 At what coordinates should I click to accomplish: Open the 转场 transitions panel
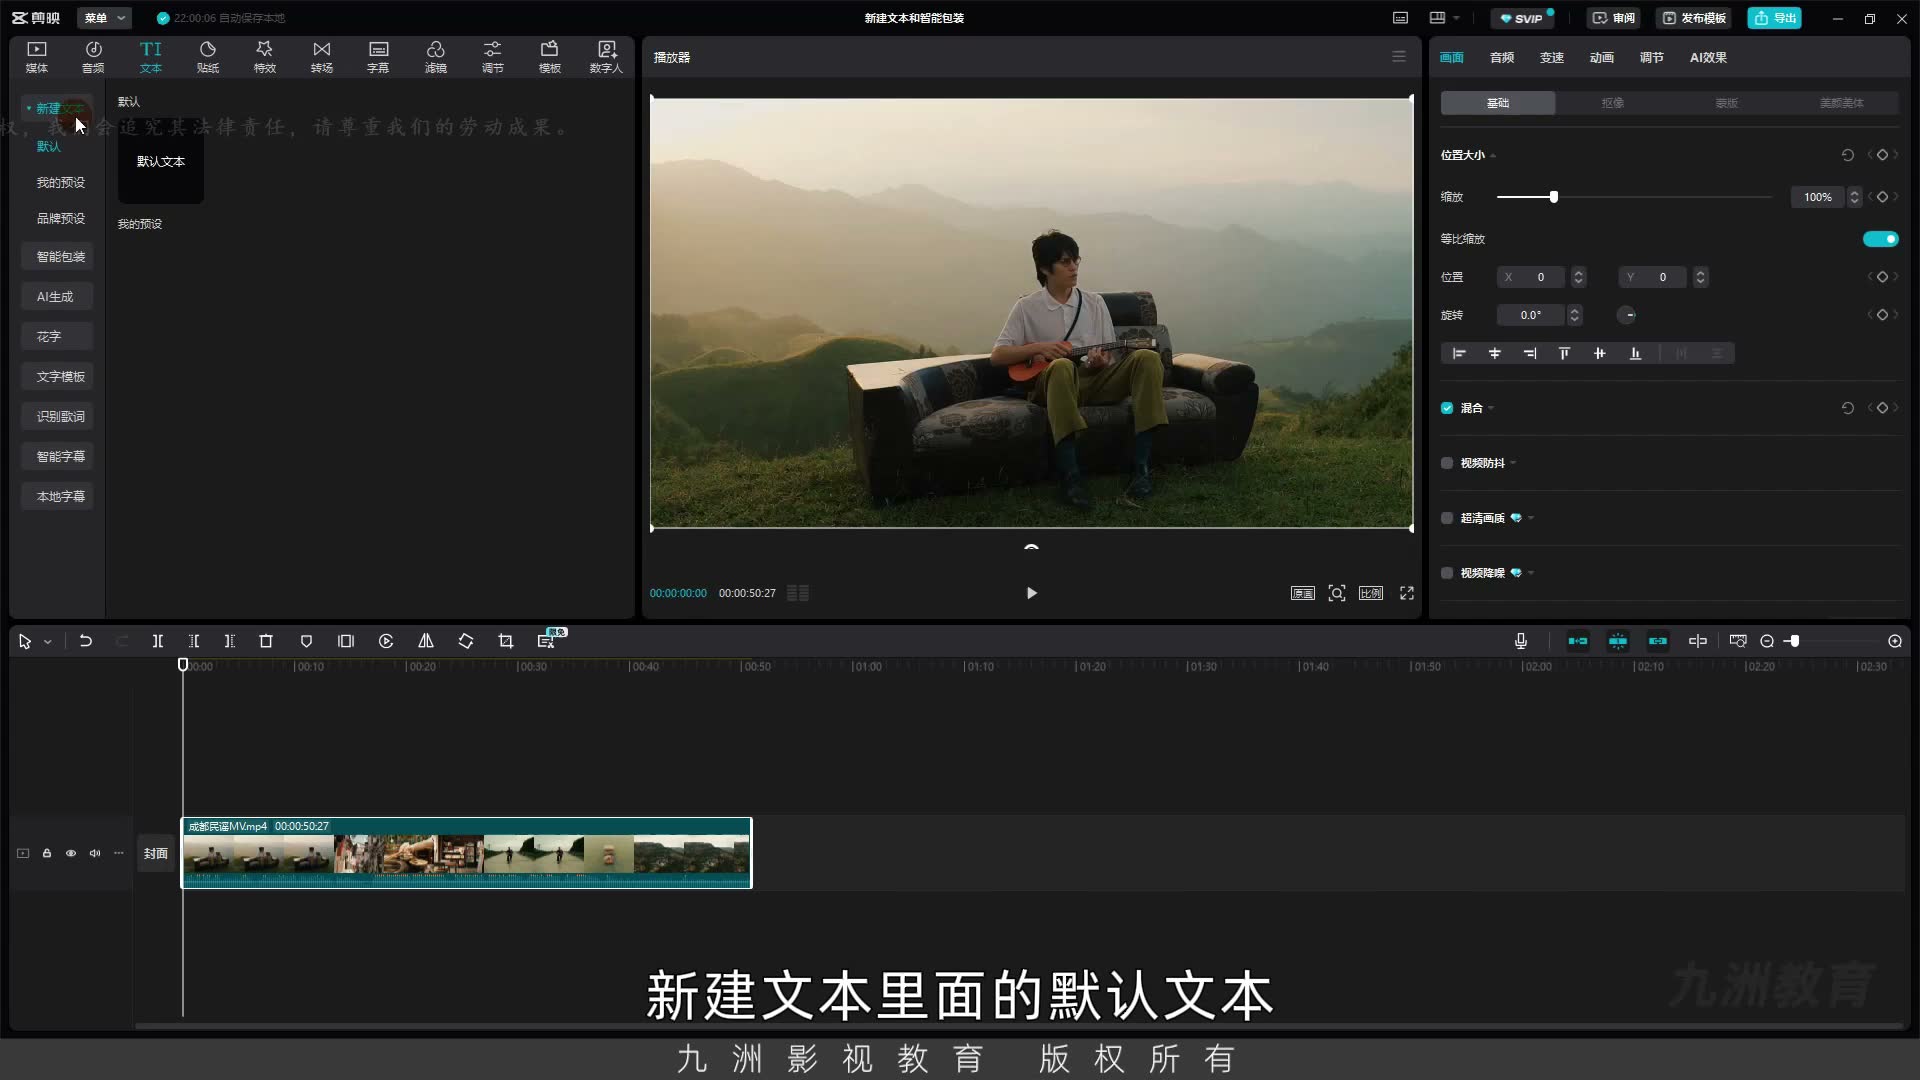click(322, 57)
